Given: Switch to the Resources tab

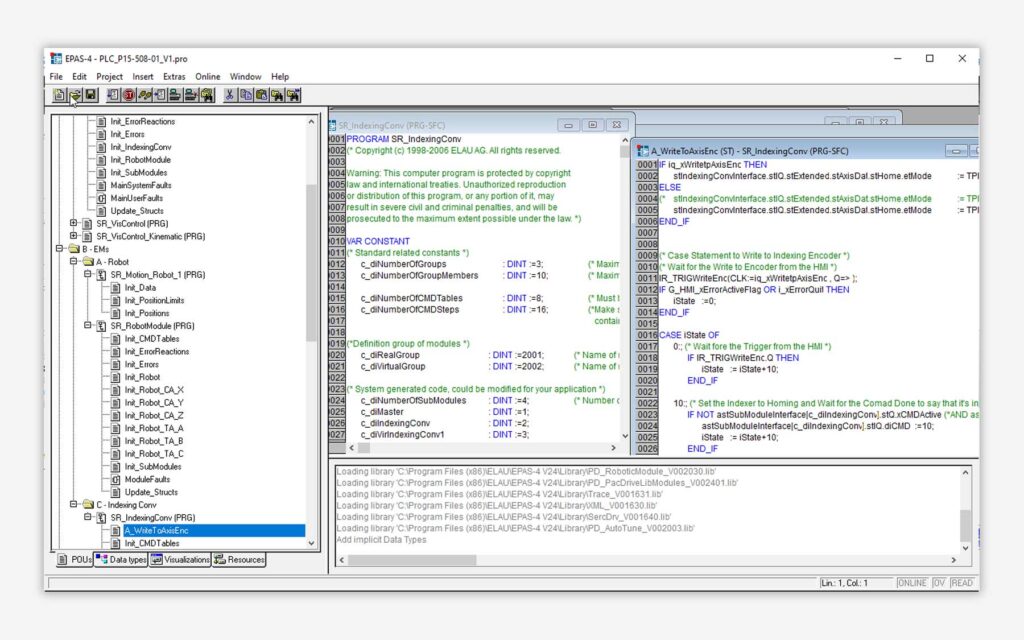Looking at the screenshot, I should 240,560.
